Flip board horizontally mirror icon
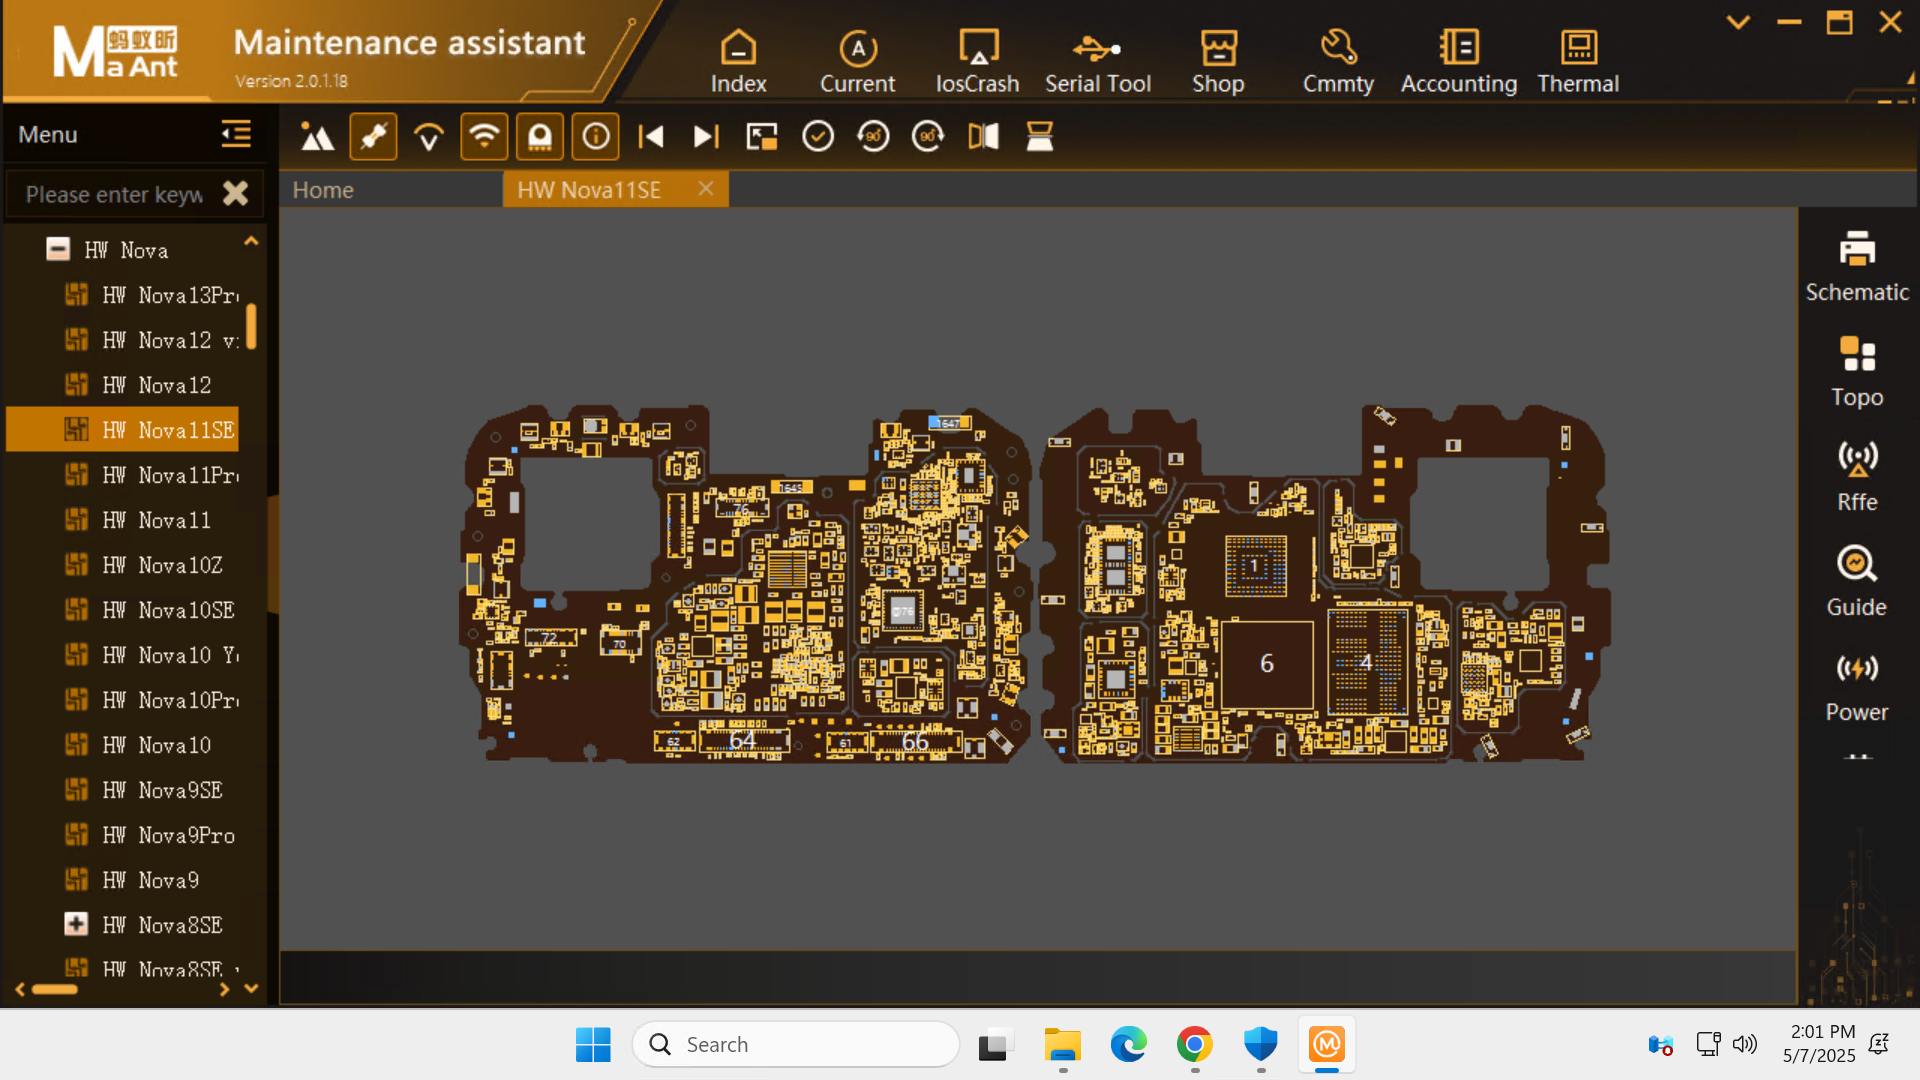 coord(984,137)
